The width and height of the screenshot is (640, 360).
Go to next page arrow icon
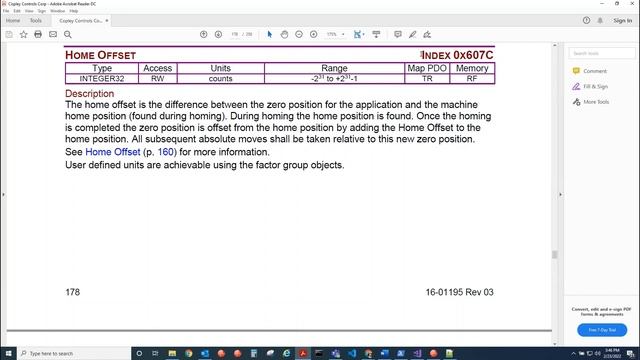pyautogui.click(x=218, y=34)
